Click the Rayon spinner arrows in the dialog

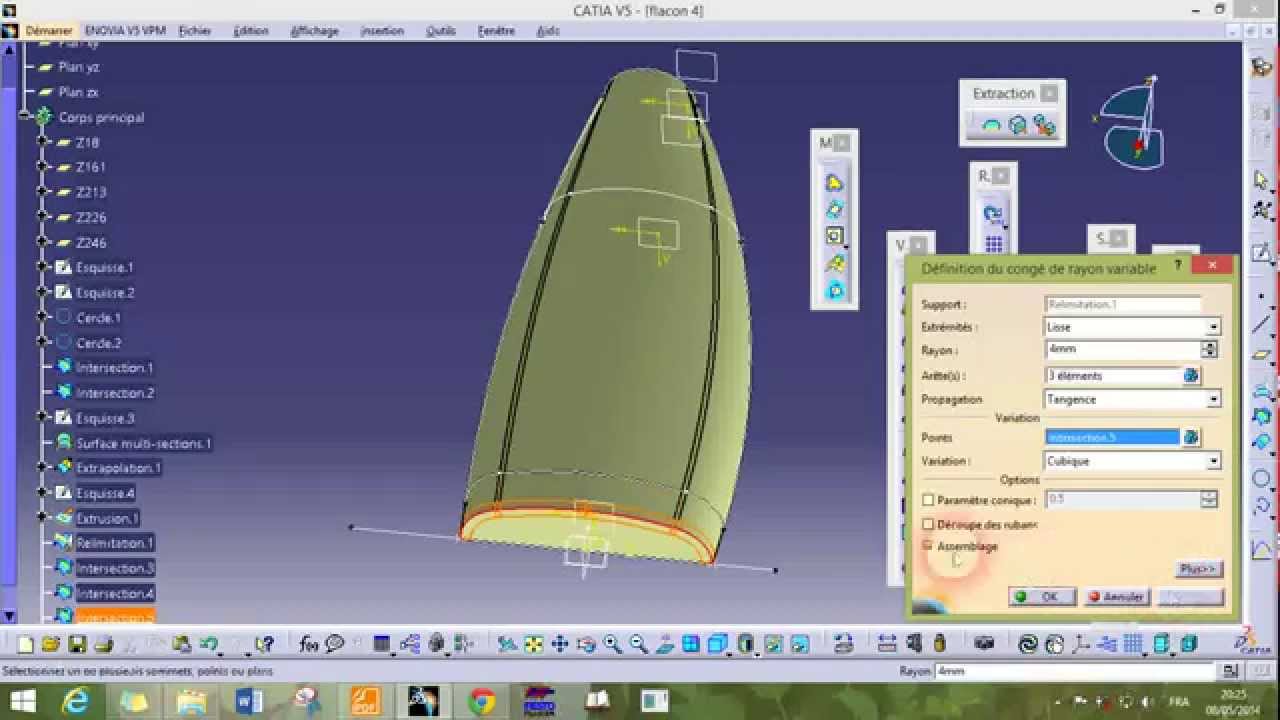[1209, 350]
